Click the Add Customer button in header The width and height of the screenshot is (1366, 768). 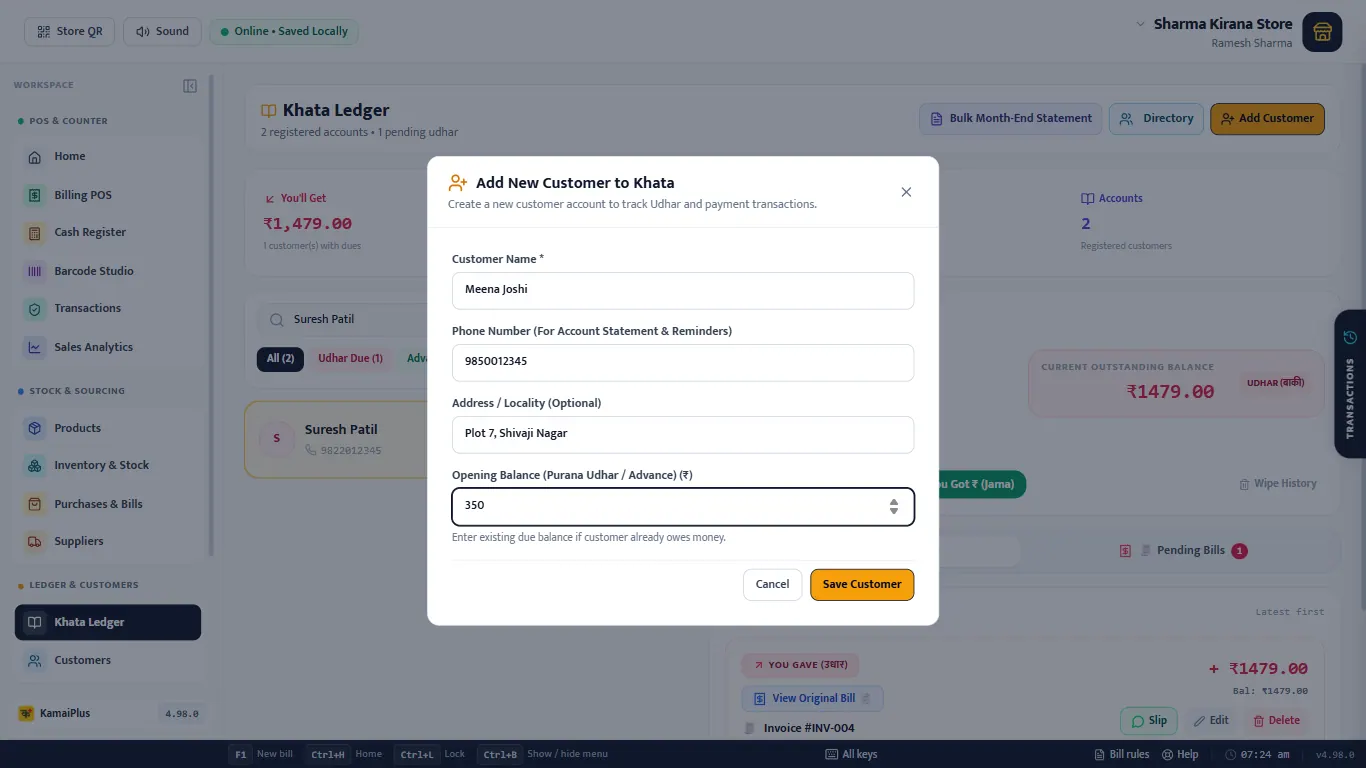click(1267, 119)
